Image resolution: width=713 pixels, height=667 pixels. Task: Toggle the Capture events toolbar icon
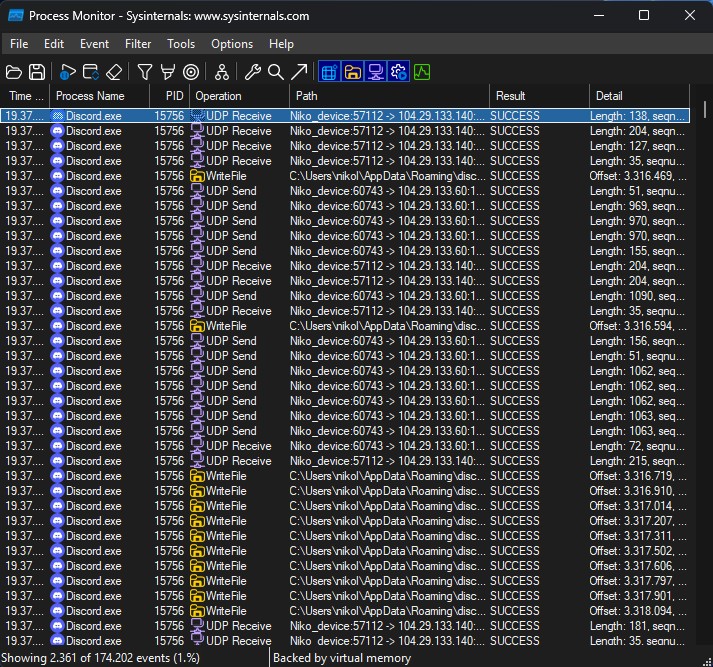(x=67, y=72)
